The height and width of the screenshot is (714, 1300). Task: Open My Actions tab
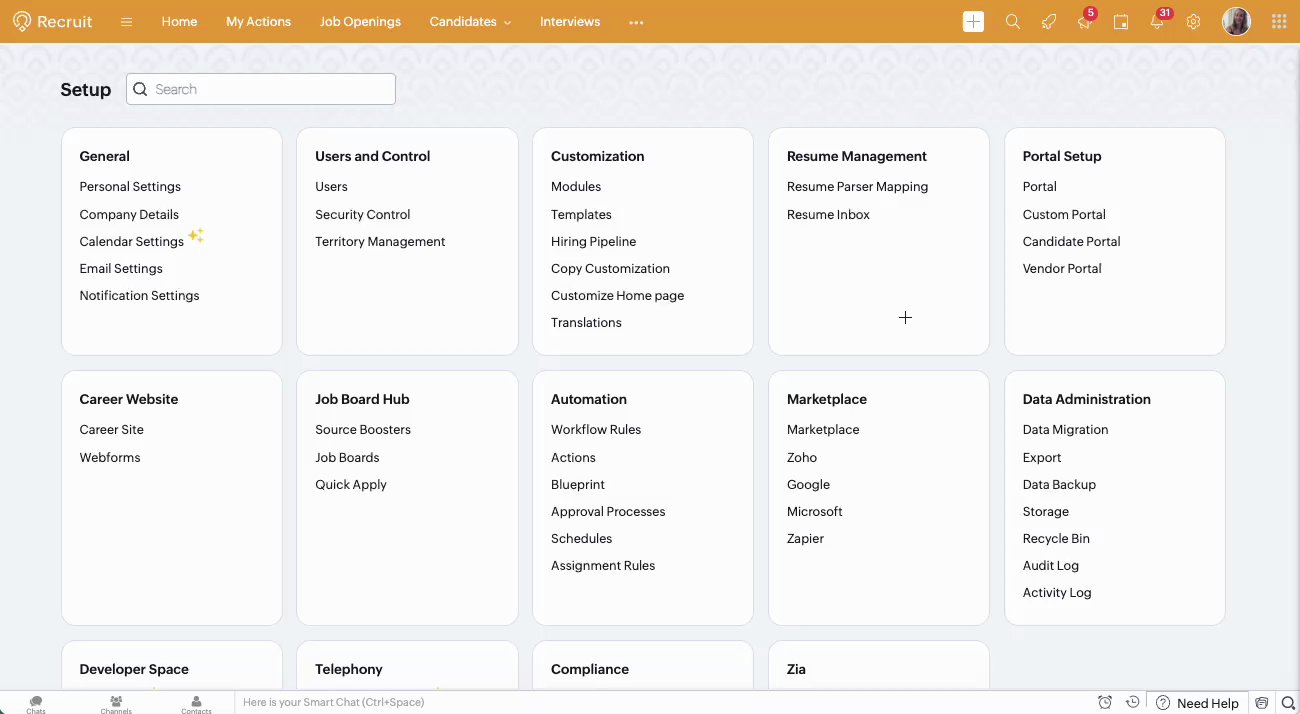[x=258, y=22]
